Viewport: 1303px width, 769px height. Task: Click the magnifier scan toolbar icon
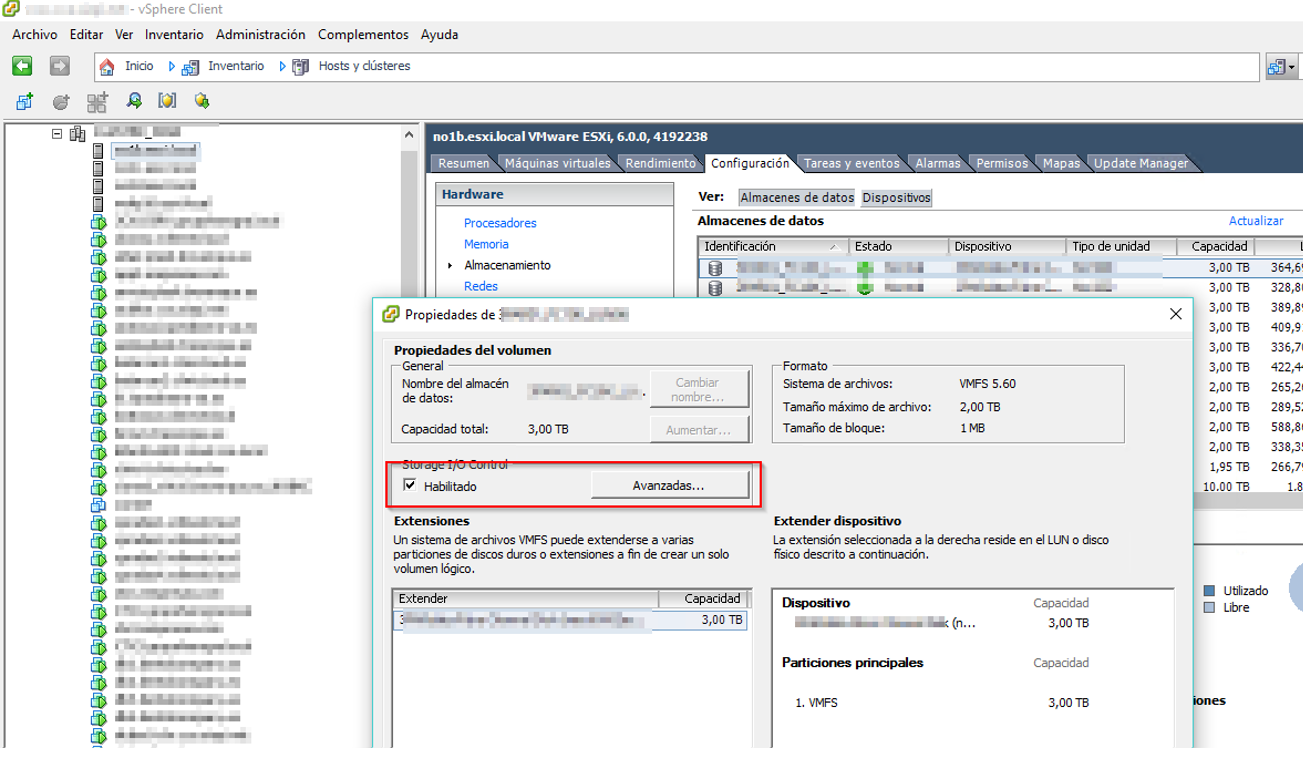pyautogui.click(x=133, y=101)
